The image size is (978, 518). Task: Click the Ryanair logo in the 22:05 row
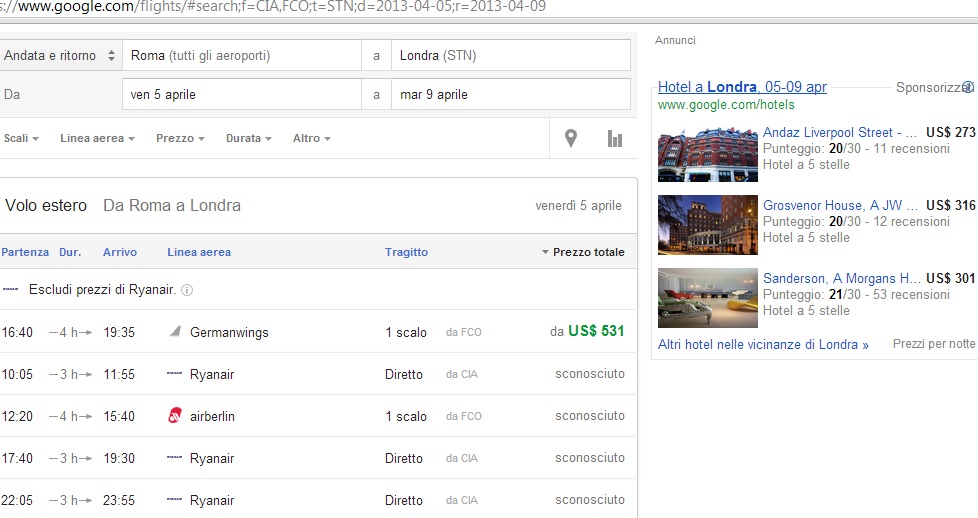(x=175, y=499)
